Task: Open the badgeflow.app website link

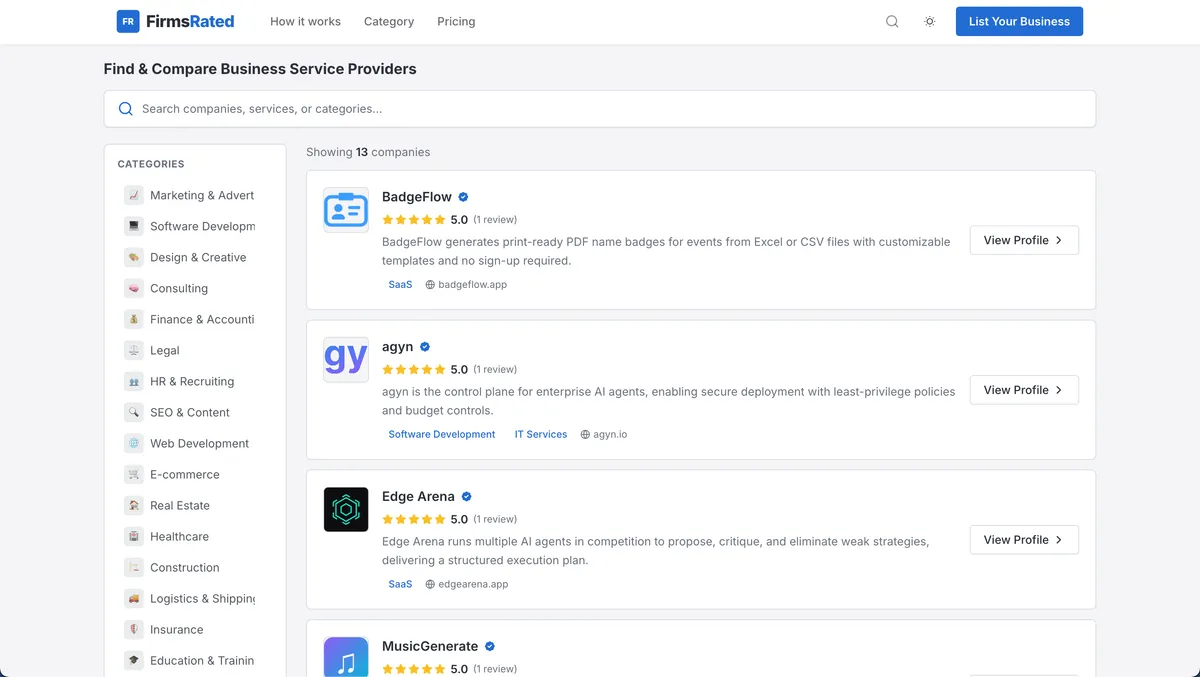Action: (x=472, y=285)
